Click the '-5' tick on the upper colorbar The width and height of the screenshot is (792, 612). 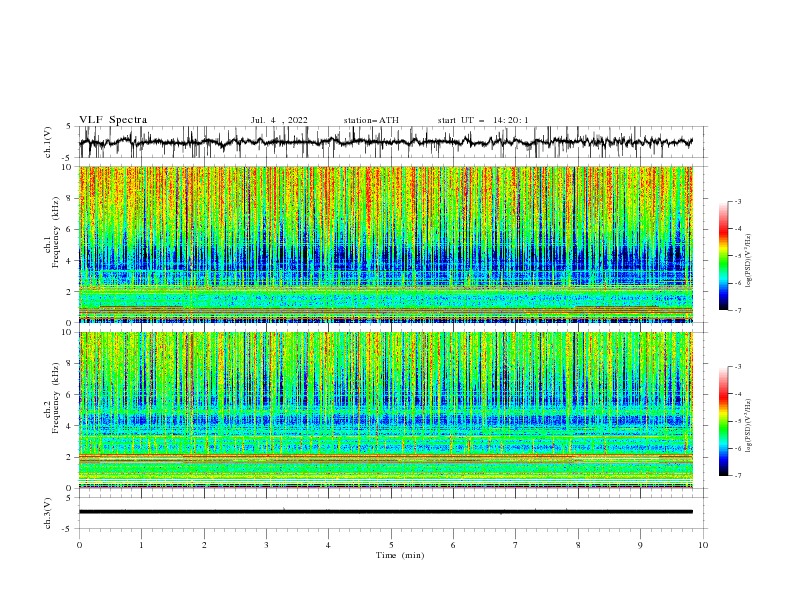(x=738, y=256)
